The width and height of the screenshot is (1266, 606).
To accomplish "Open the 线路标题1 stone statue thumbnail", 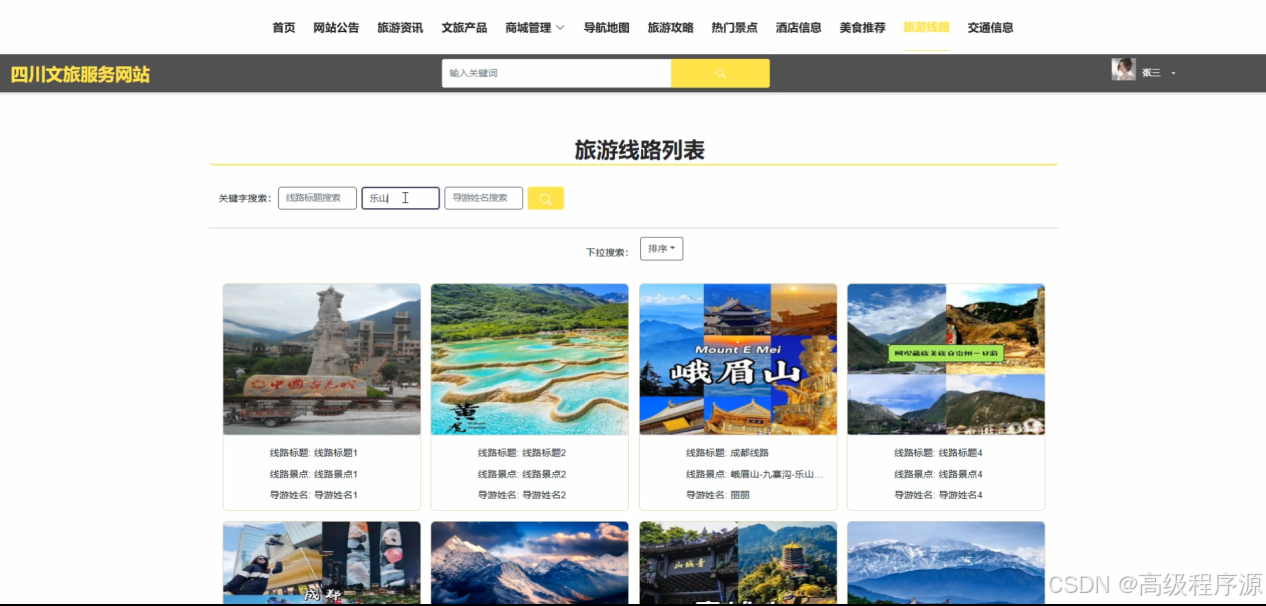I will (x=322, y=359).
